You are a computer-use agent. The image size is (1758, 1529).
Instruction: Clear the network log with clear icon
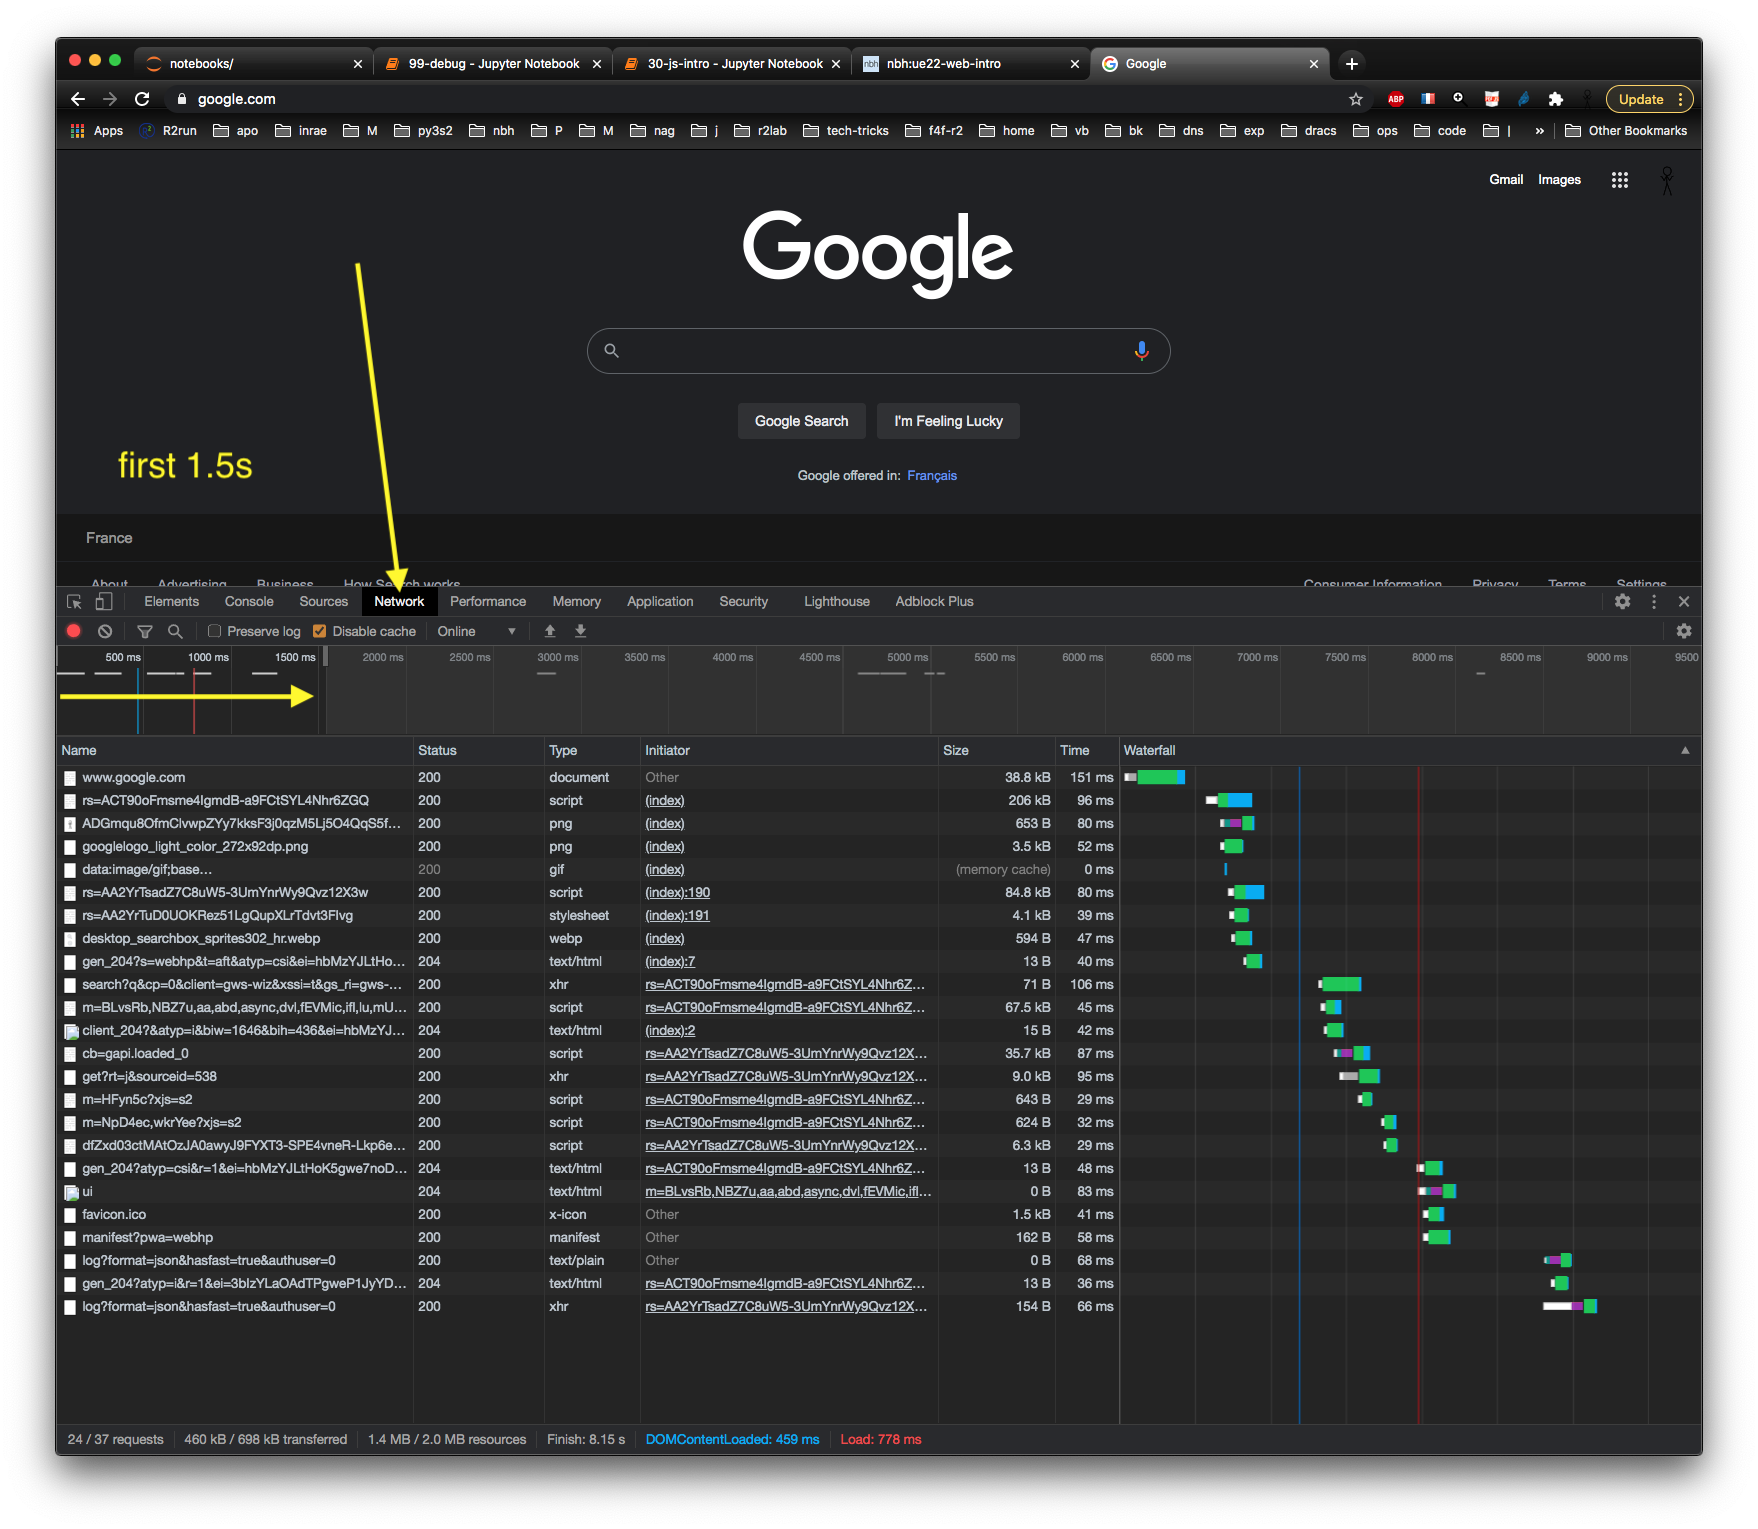click(105, 631)
